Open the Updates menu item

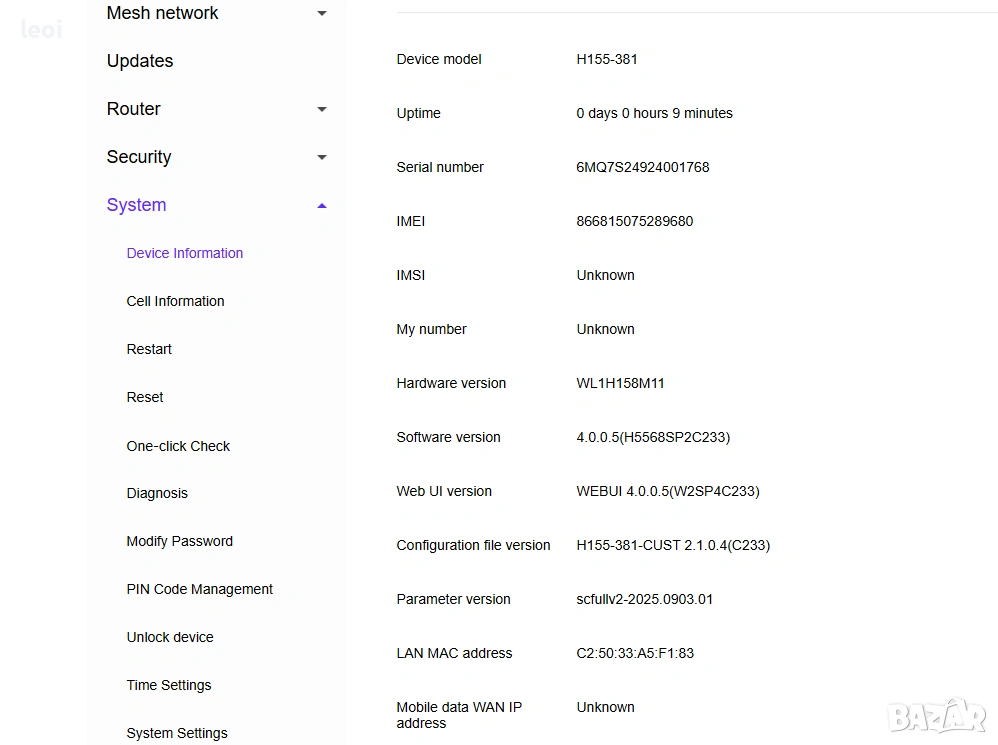click(140, 61)
